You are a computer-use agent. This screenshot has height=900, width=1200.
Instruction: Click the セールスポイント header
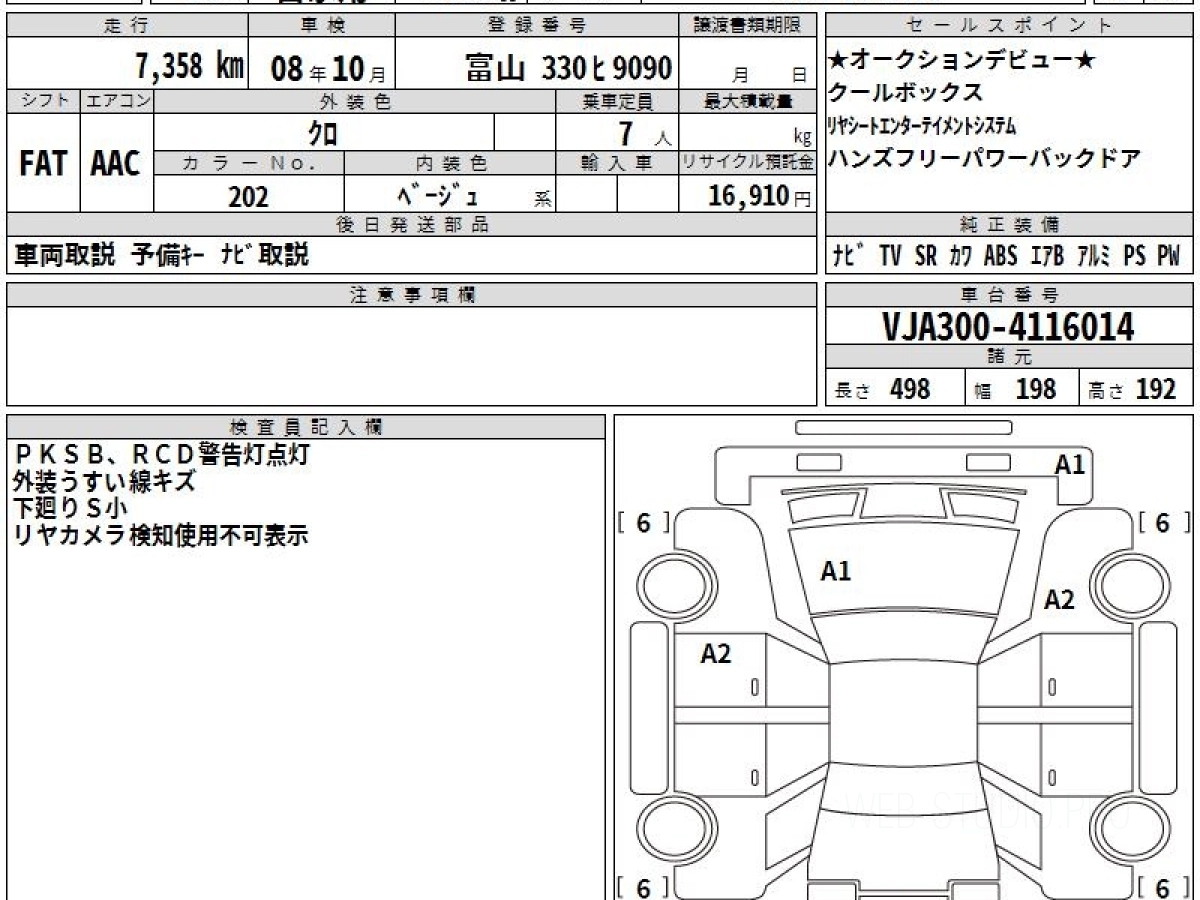(x=1010, y=26)
